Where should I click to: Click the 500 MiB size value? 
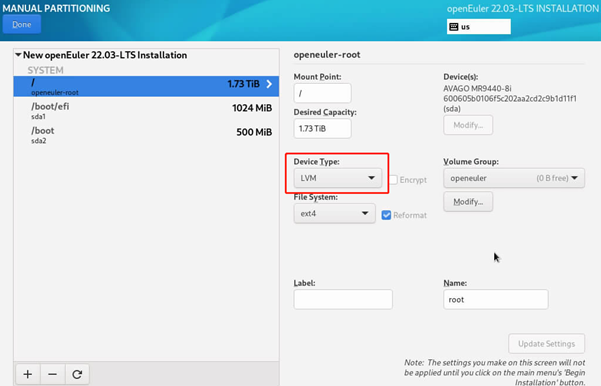click(254, 132)
